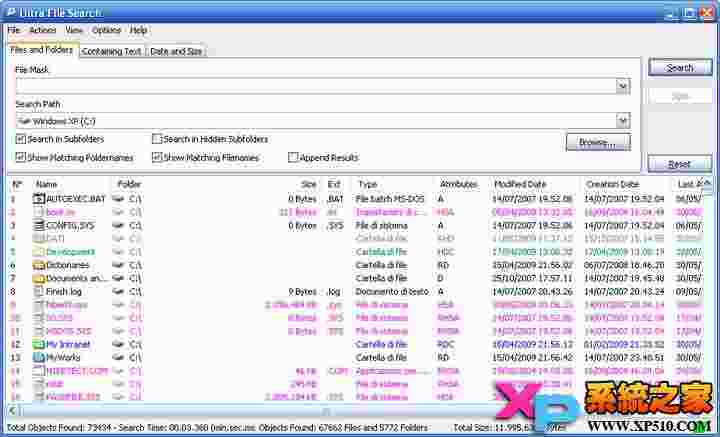Click the drive icon in Documents an... row
This screenshot has height=437, width=720.
[x=119, y=279]
